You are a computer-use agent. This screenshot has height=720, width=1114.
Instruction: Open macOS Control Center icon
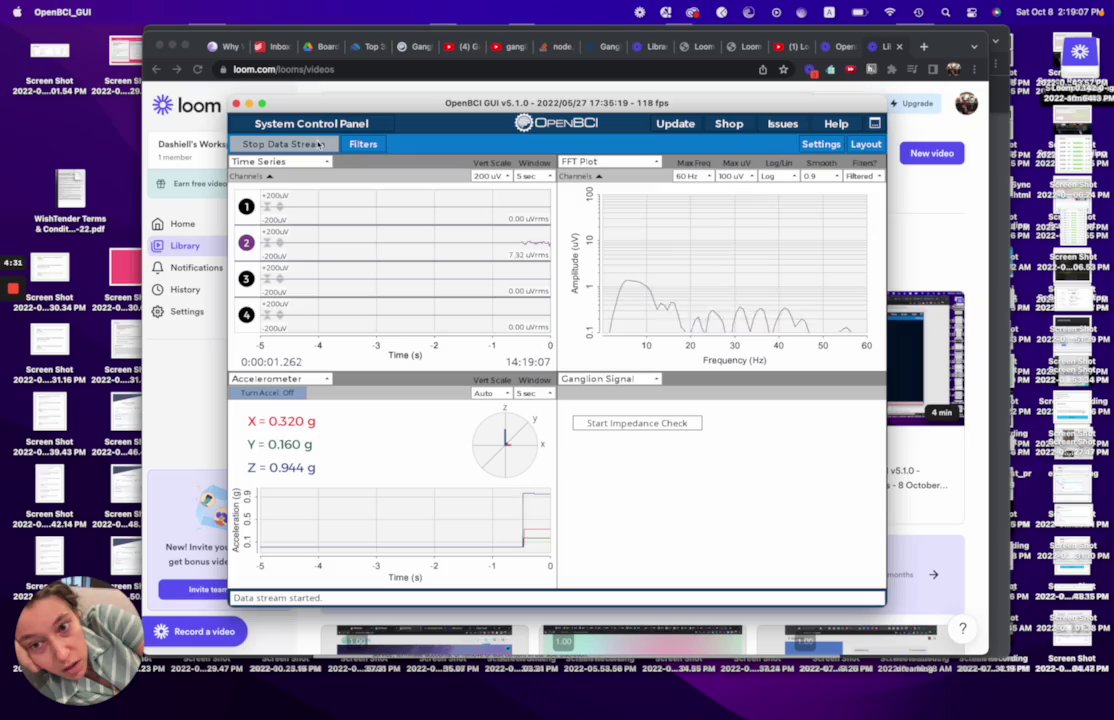pos(972,12)
